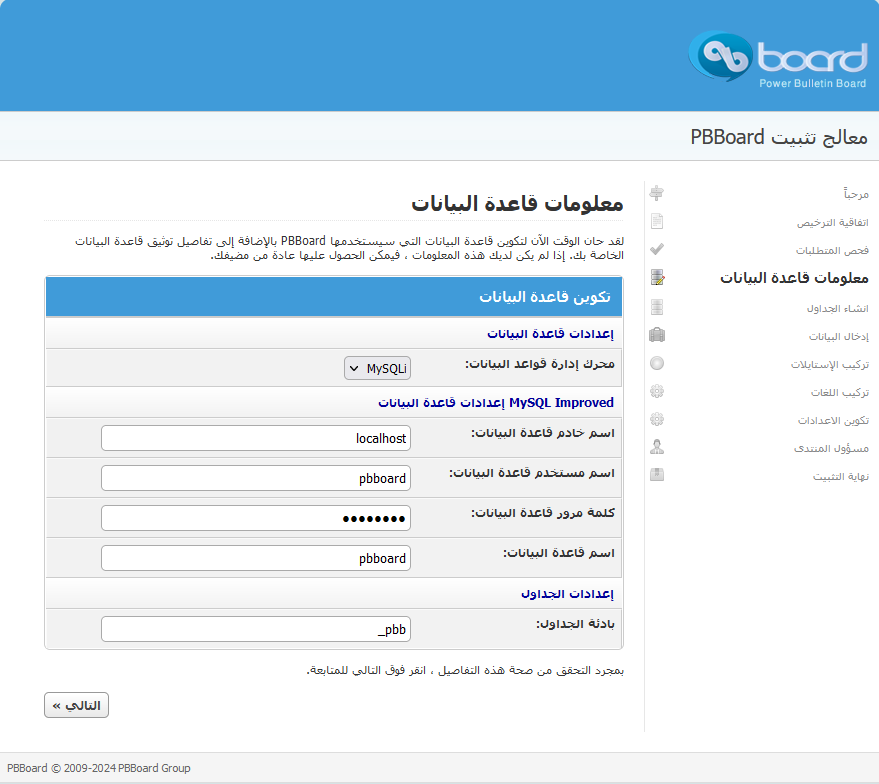Click the Power Bulletin Board tagline
This screenshot has height=784, width=879.
[x=812, y=83]
